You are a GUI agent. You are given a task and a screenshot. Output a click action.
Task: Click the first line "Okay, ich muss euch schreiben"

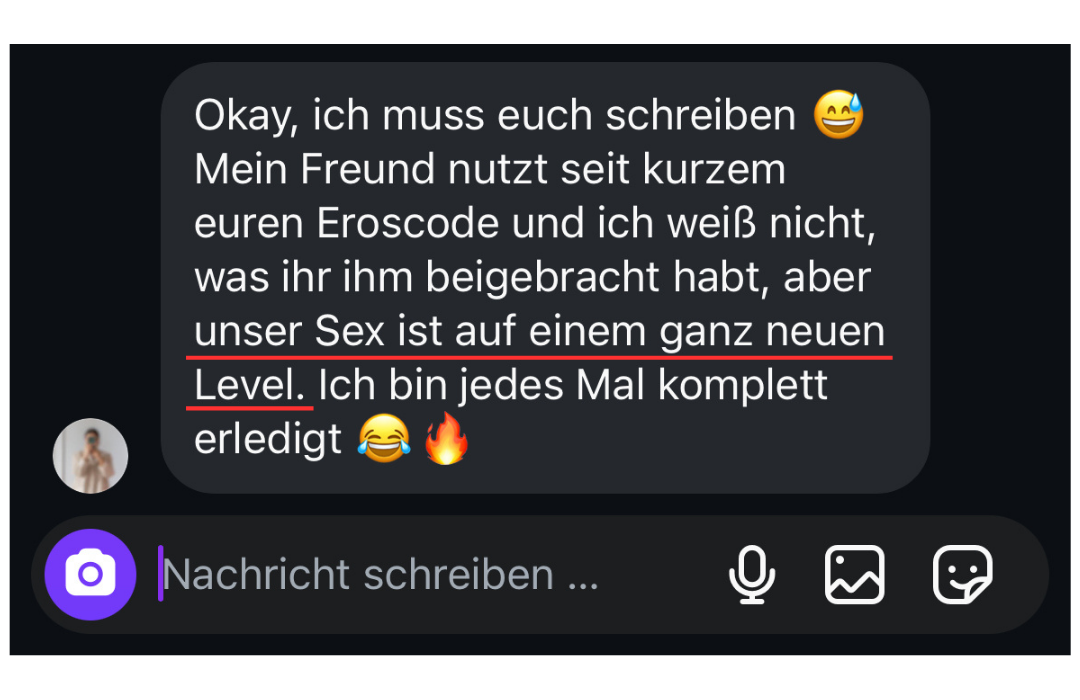point(495,115)
